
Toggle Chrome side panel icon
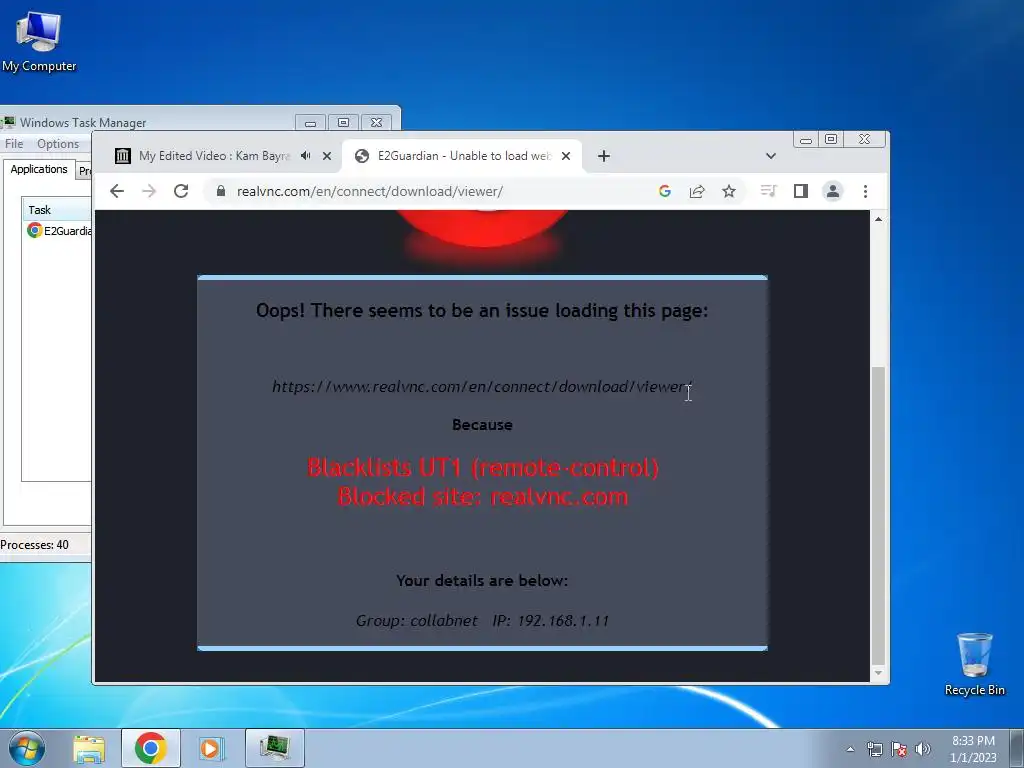(801, 191)
